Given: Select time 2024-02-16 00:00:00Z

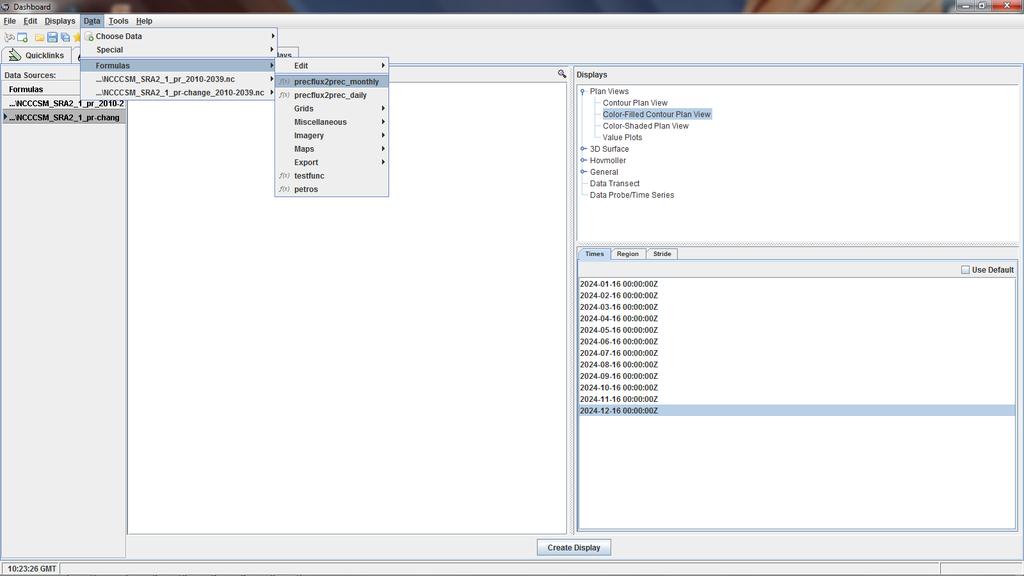Looking at the screenshot, I should click(797, 296).
